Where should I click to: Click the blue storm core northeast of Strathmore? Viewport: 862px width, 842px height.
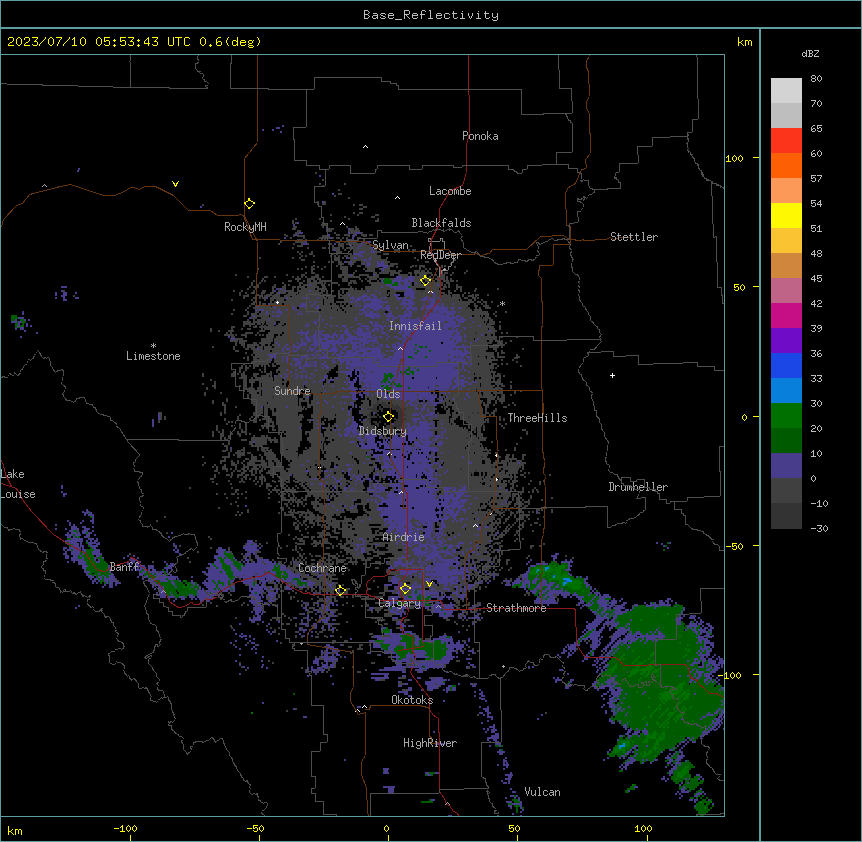click(567, 581)
